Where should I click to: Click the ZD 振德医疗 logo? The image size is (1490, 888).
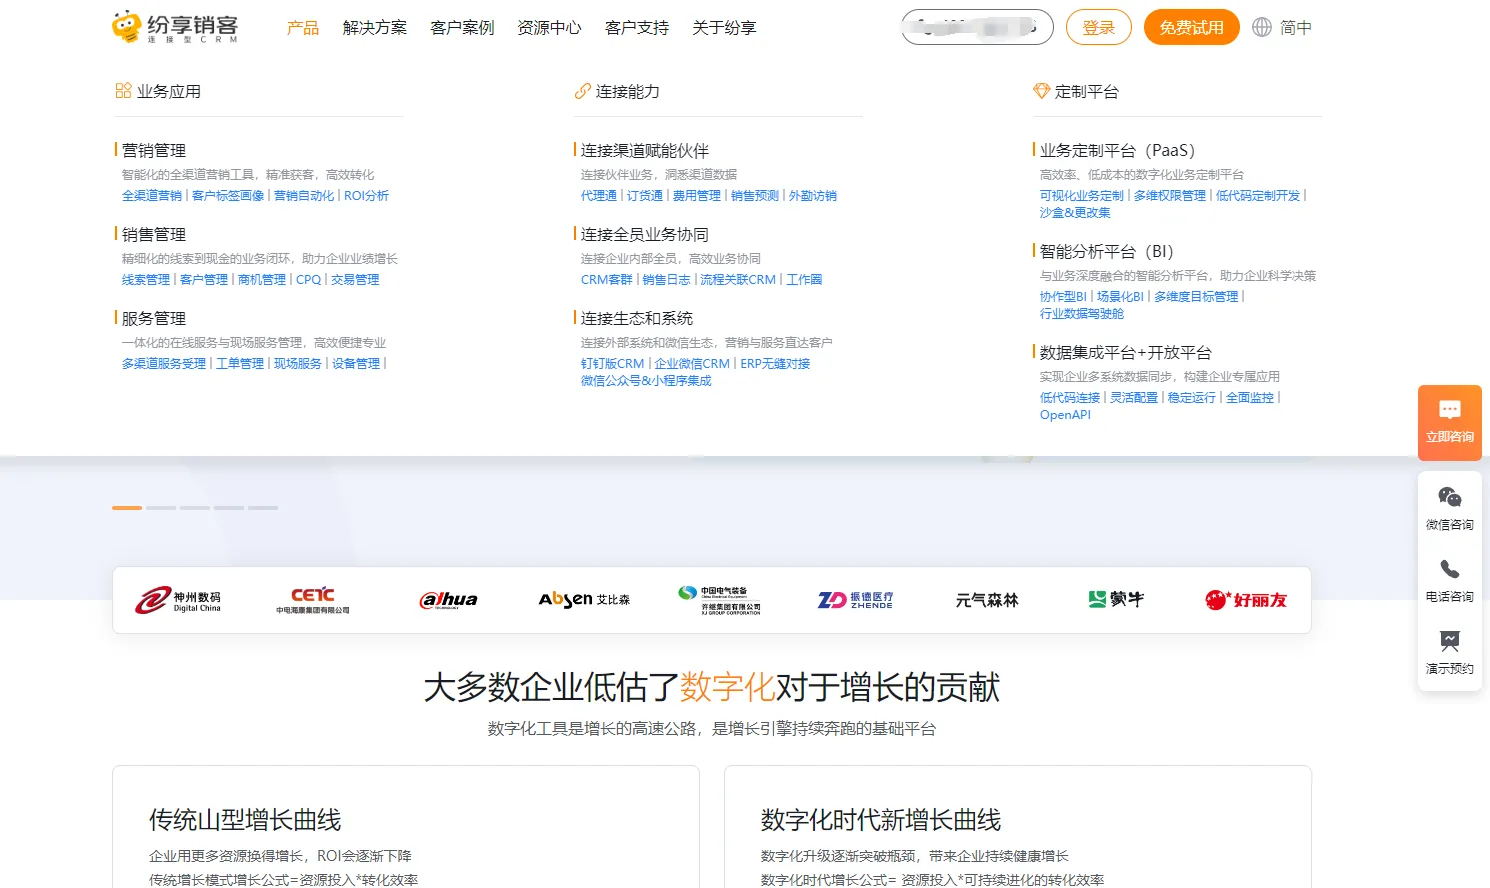(855, 600)
